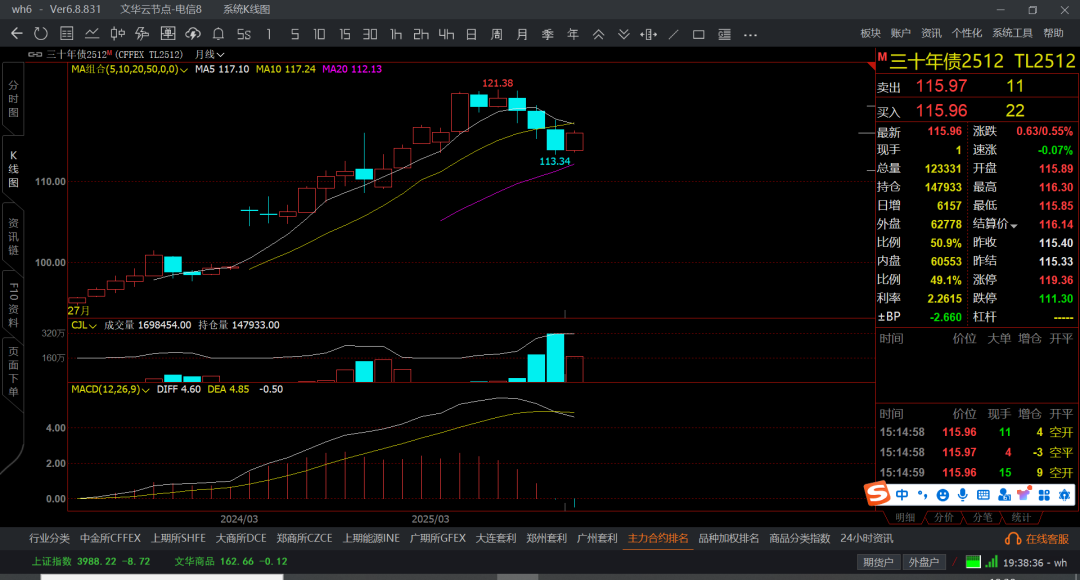Click the 上证指数 3988.22 status entry

click(x=90, y=561)
